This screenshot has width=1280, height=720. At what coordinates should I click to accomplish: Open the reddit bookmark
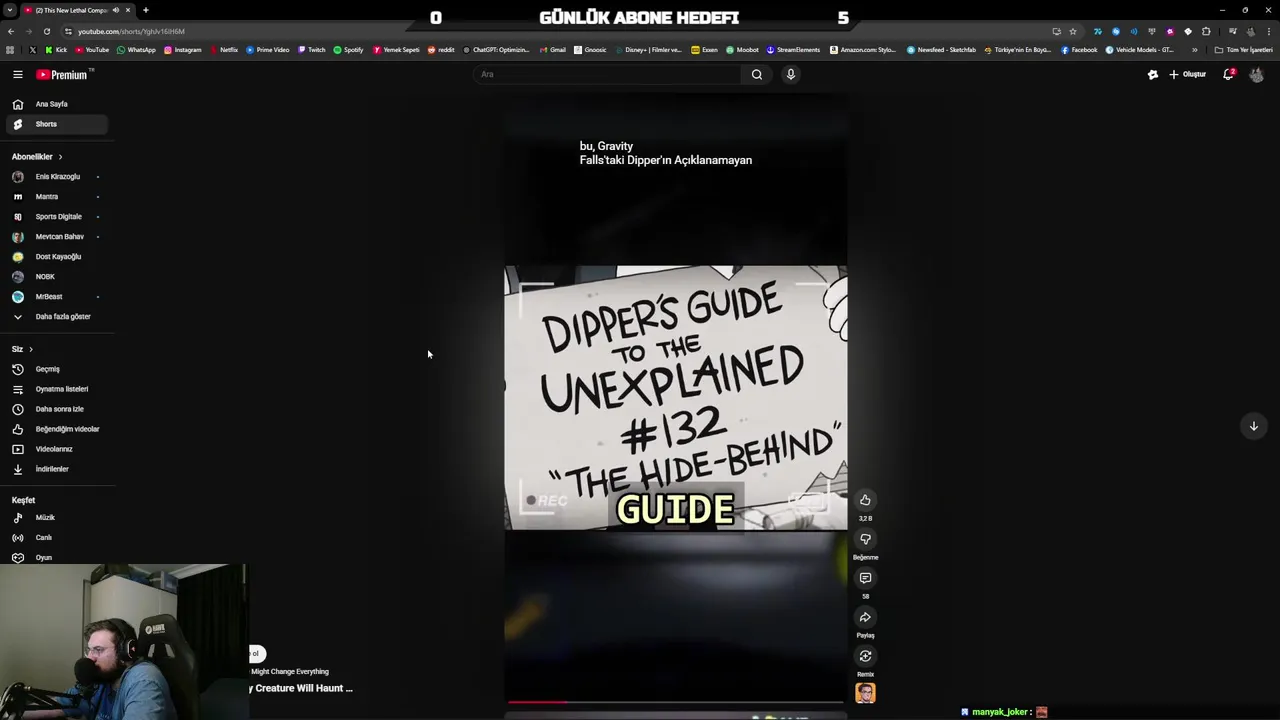point(440,50)
